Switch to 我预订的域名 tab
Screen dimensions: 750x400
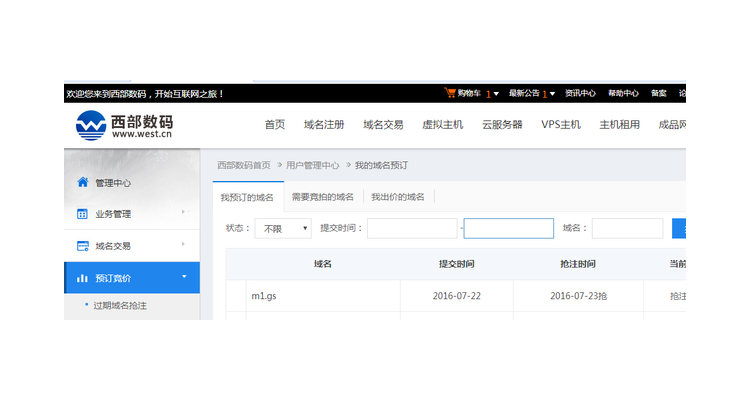click(247, 197)
